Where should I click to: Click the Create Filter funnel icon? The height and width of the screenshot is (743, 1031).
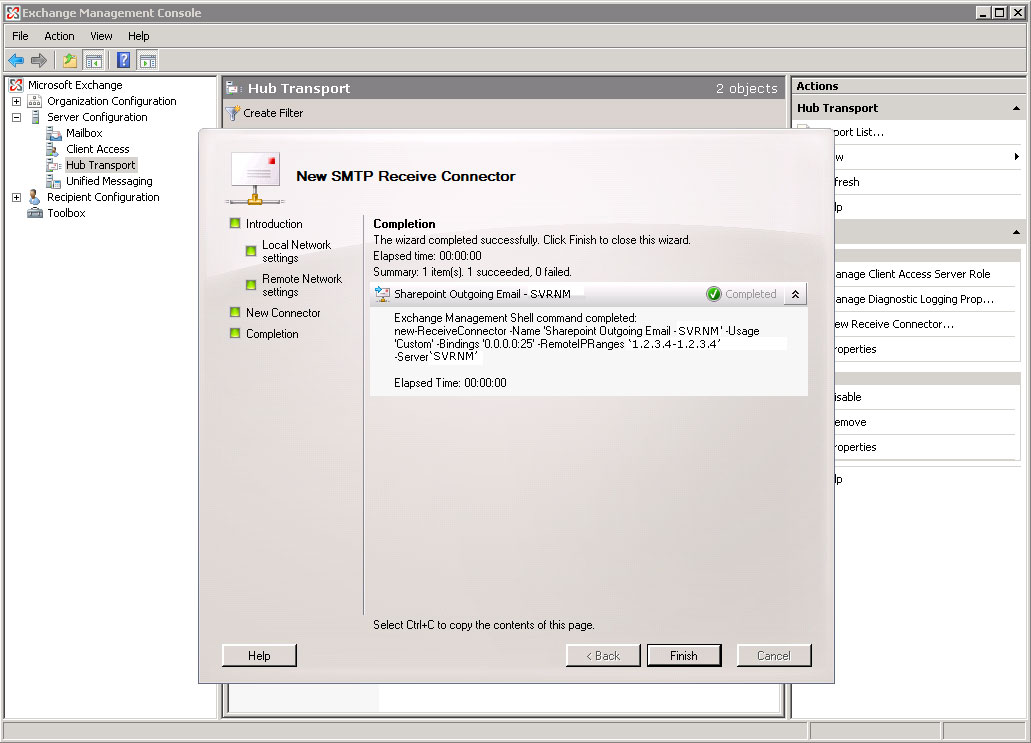(232, 113)
